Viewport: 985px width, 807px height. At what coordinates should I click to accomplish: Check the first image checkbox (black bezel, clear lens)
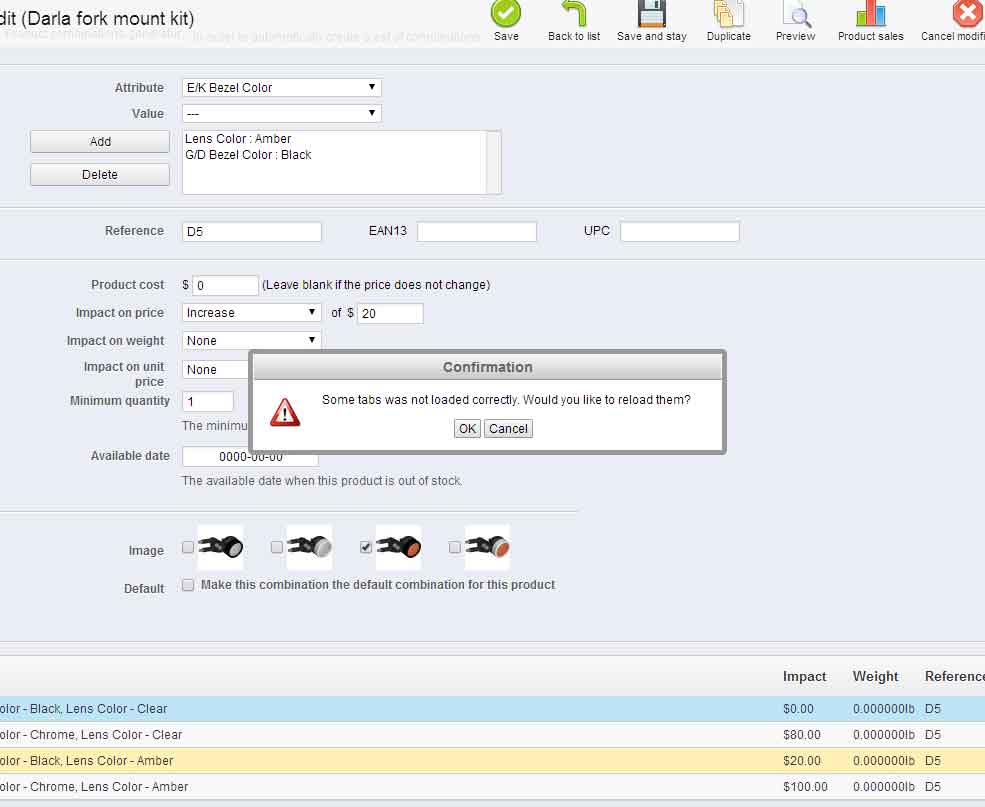[x=188, y=547]
